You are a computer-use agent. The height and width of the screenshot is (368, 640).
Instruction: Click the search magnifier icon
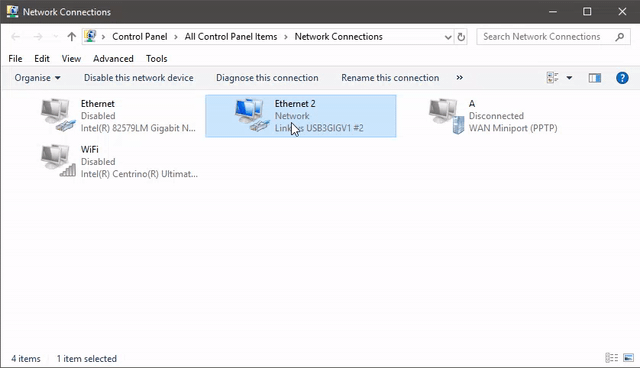point(620,37)
